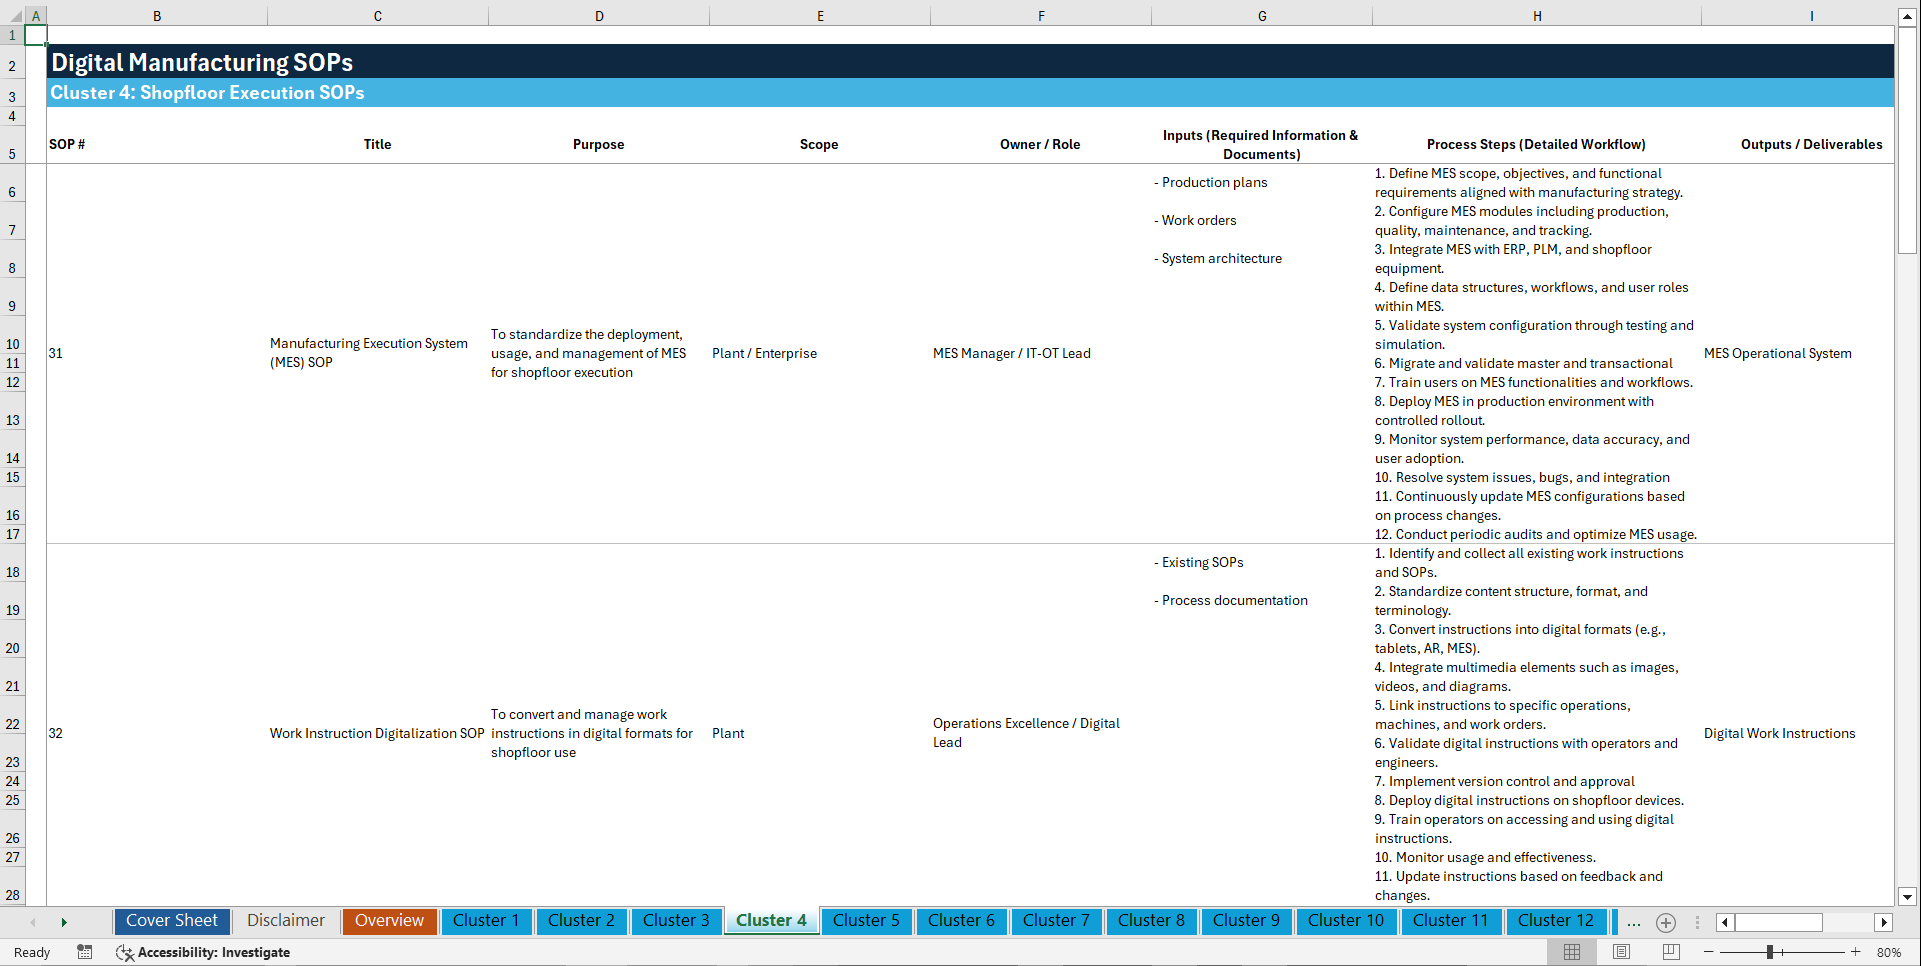
Task: Click horizontal scrollbar left arrow
Action: point(1725,922)
